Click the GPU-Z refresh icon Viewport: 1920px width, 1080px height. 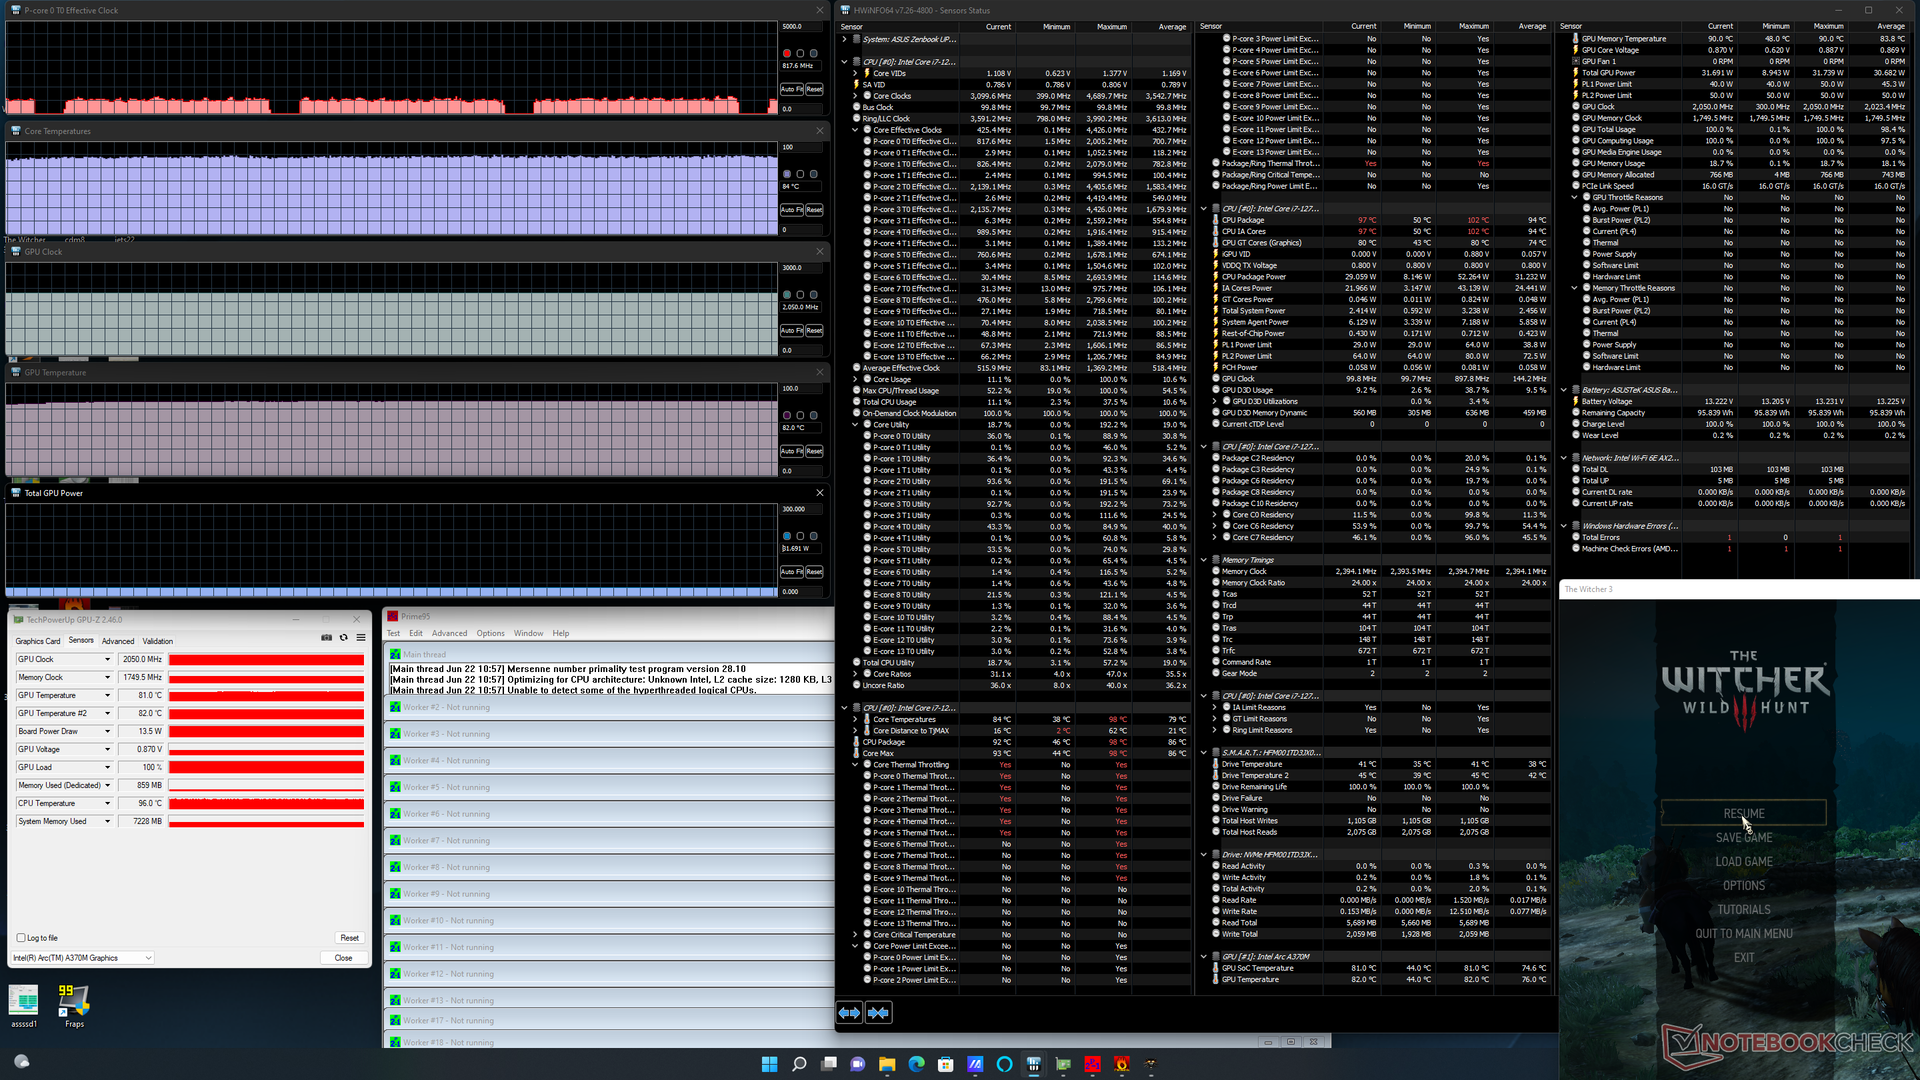tap(343, 638)
